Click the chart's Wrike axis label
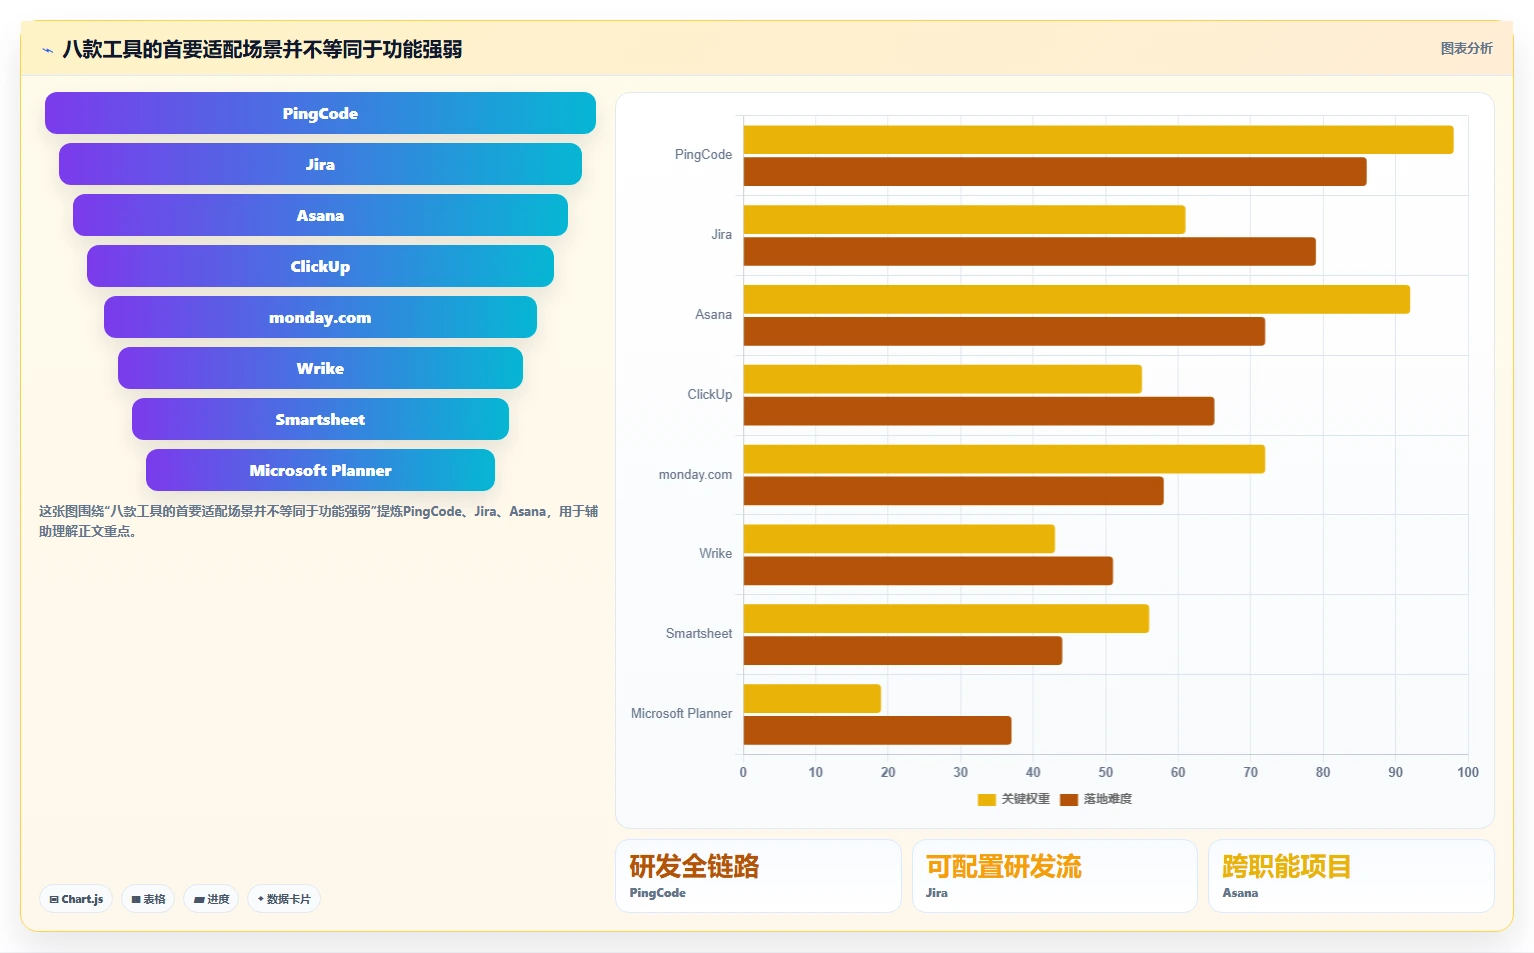The width and height of the screenshot is (1534, 953). 715,554
